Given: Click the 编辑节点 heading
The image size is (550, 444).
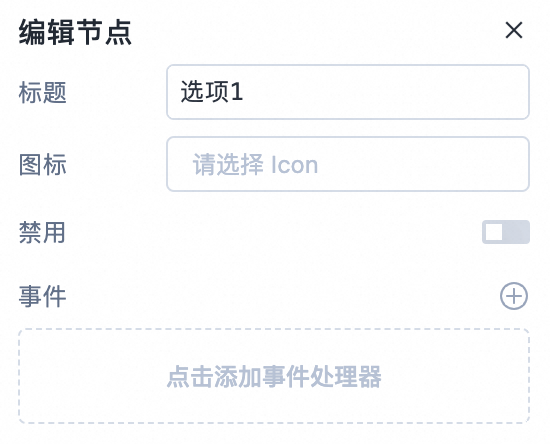Looking at the screenshot, I should click(75, 32).
